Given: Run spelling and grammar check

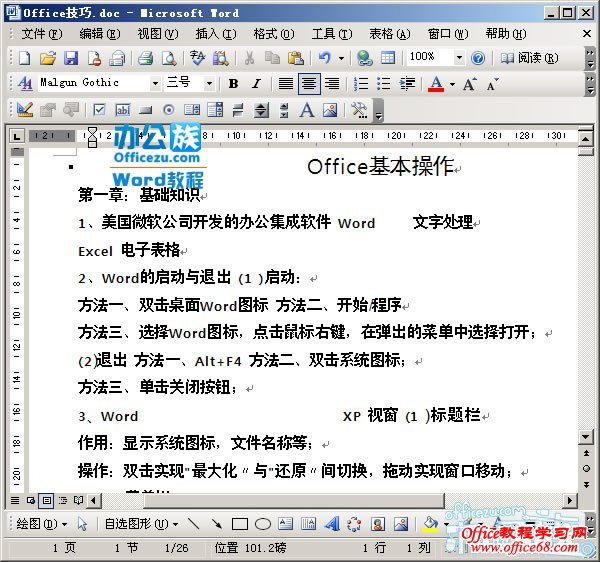Looking at the screenshot, I should click(197, 58).
